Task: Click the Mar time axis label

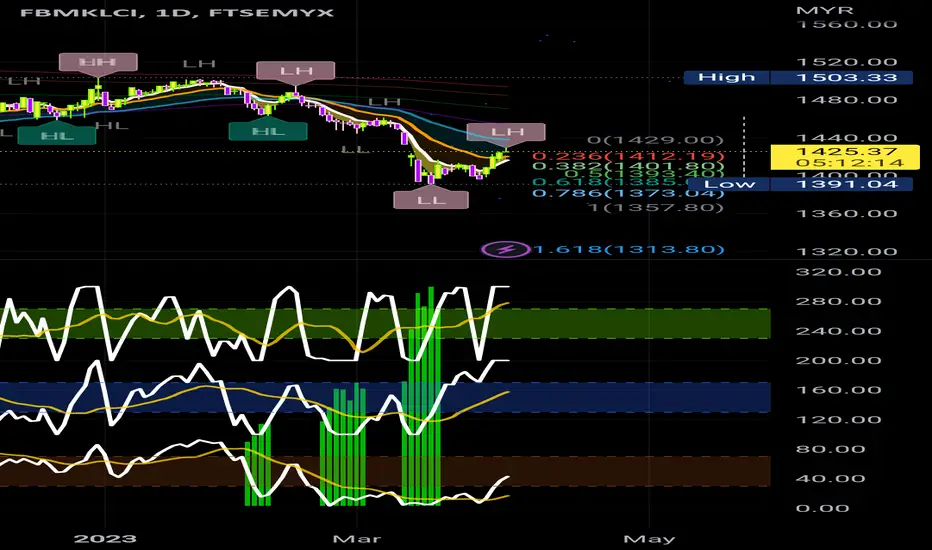Action: pyautogui.click(x=357, y=539)
